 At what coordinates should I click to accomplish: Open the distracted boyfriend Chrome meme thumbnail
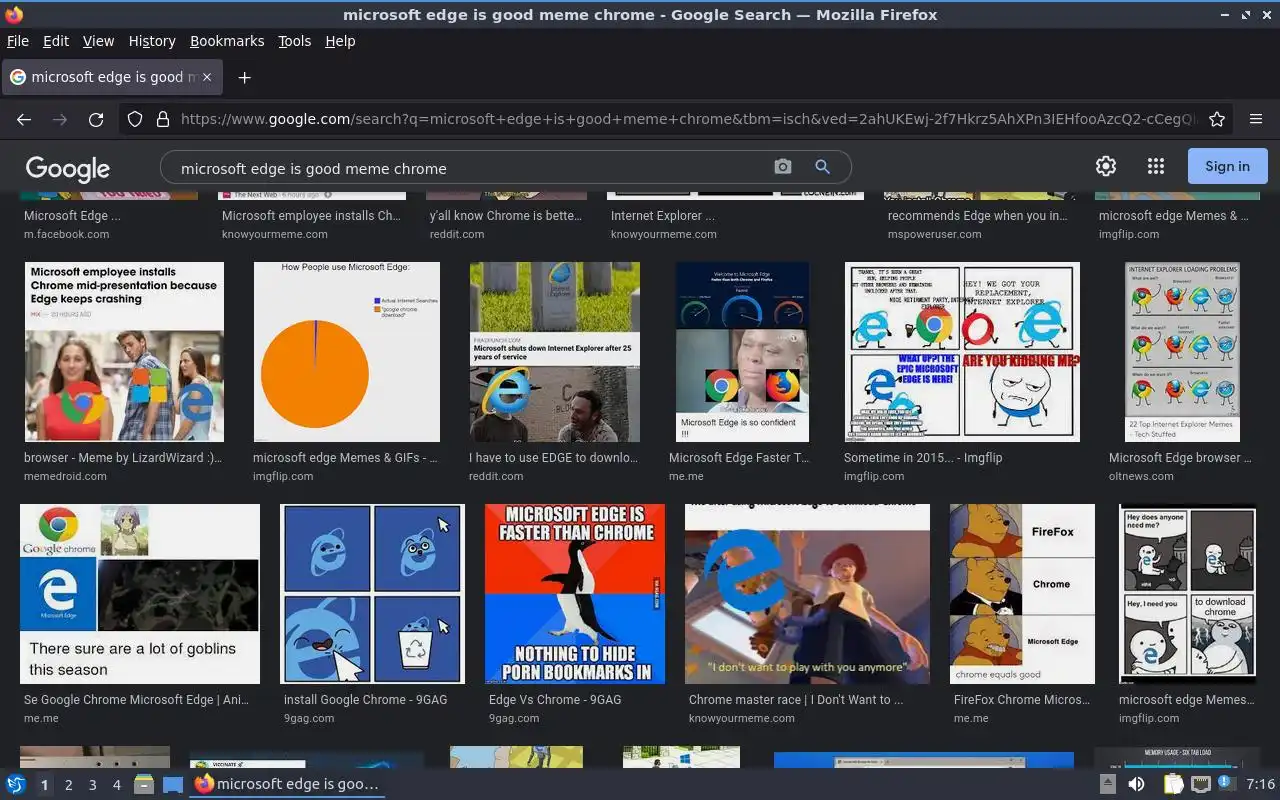coord(124,352)
